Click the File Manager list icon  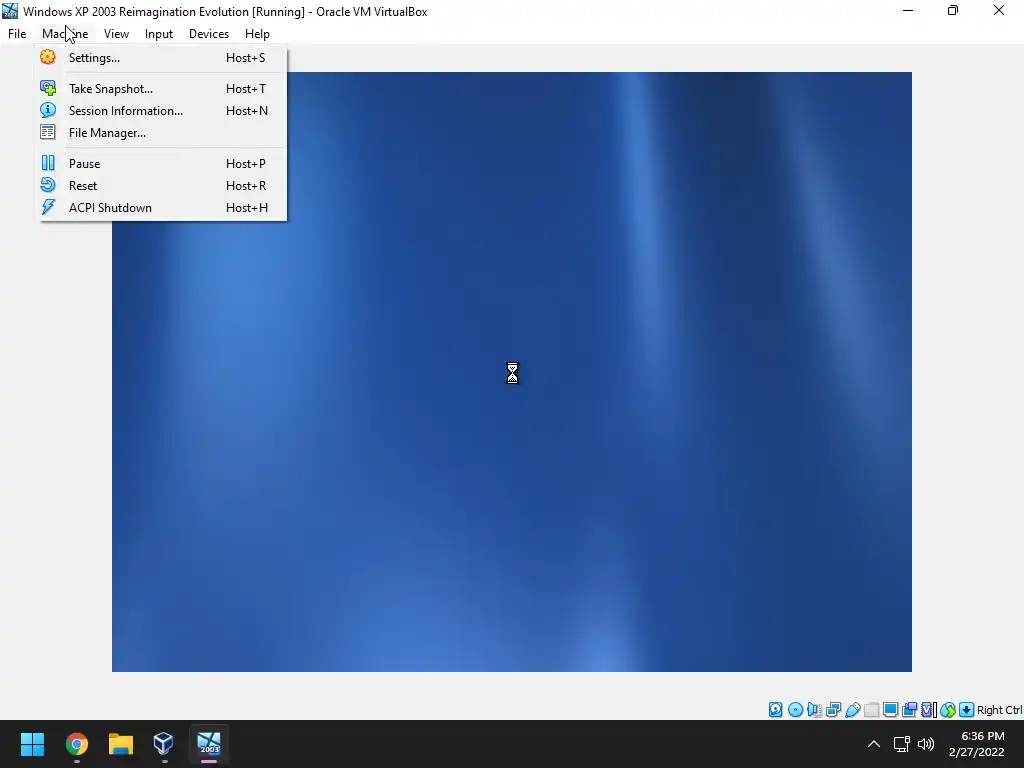48,133
